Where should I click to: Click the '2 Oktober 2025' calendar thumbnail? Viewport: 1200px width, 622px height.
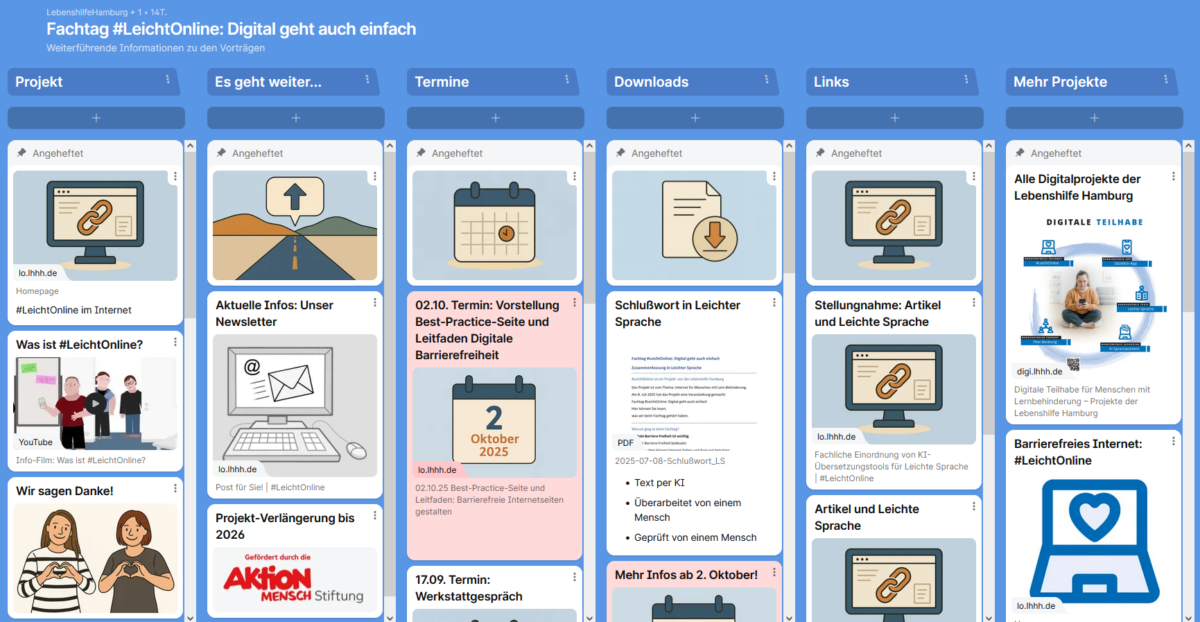(x=494, y=418)
